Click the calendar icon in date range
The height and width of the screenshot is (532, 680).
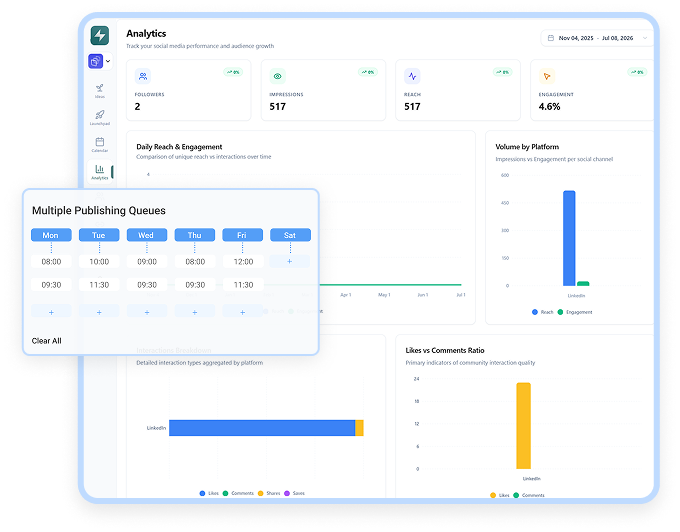point(551,38)
